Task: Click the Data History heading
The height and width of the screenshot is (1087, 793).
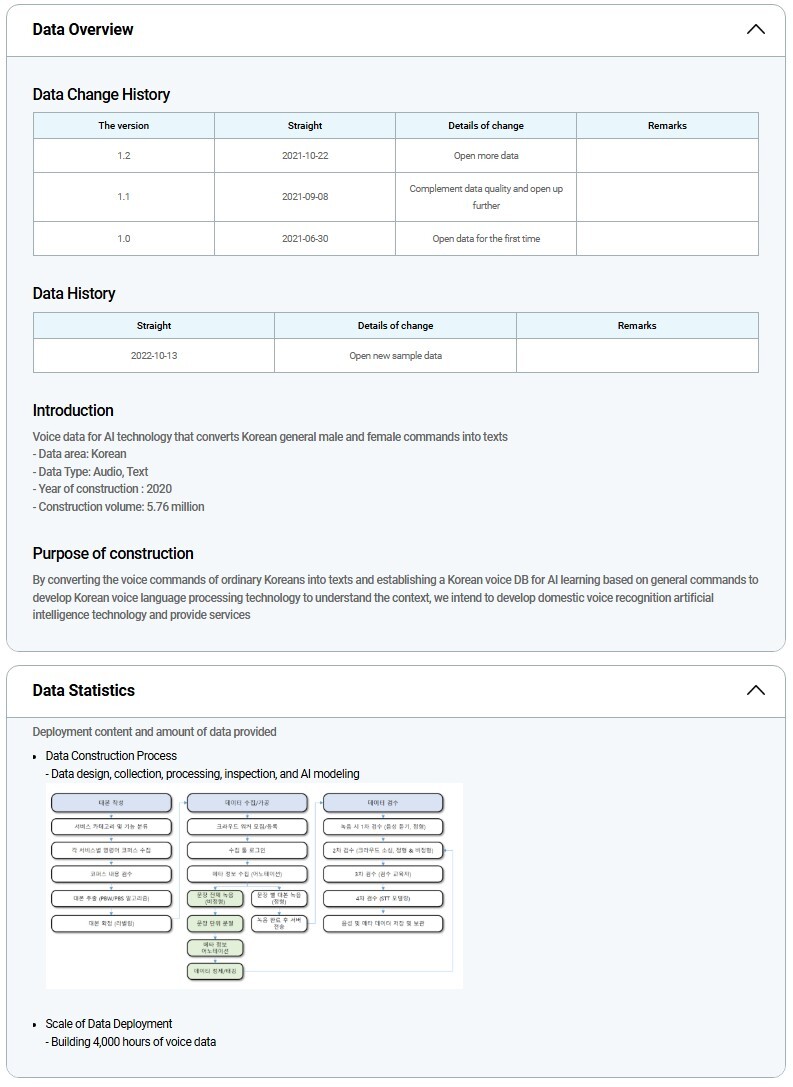Action: point(74,293)
